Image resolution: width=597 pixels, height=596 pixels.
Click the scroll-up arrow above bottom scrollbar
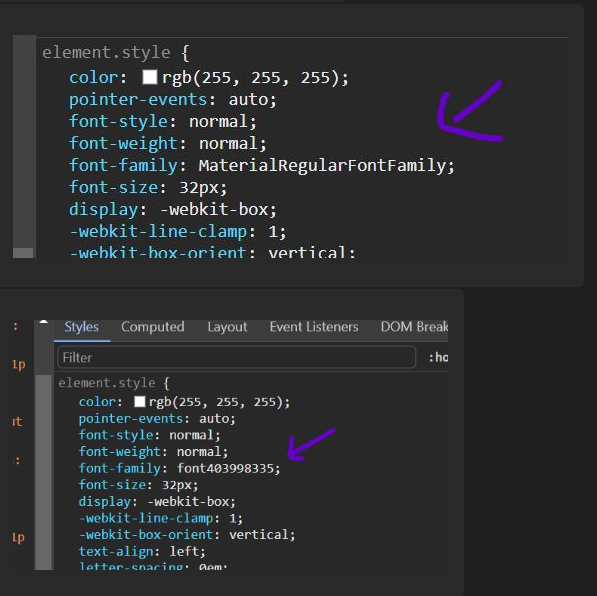[x=43, y=322]
